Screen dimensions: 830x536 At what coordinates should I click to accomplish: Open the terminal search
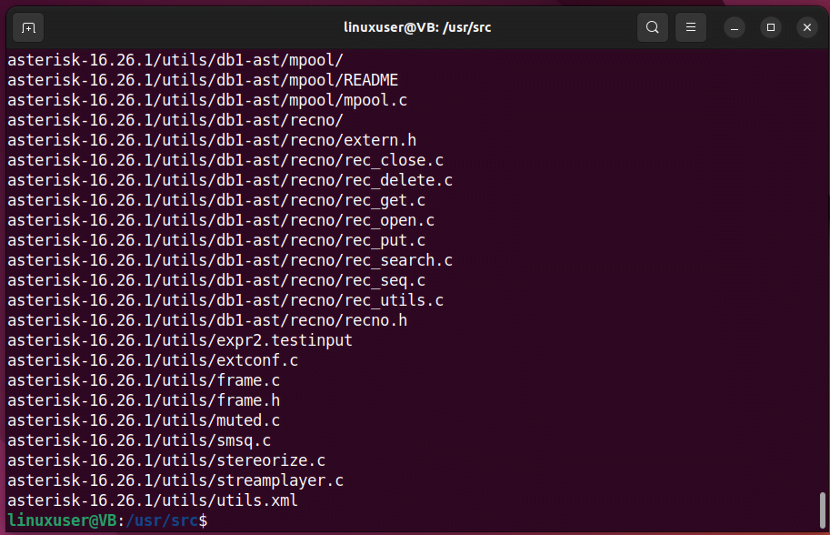(652, 28)
